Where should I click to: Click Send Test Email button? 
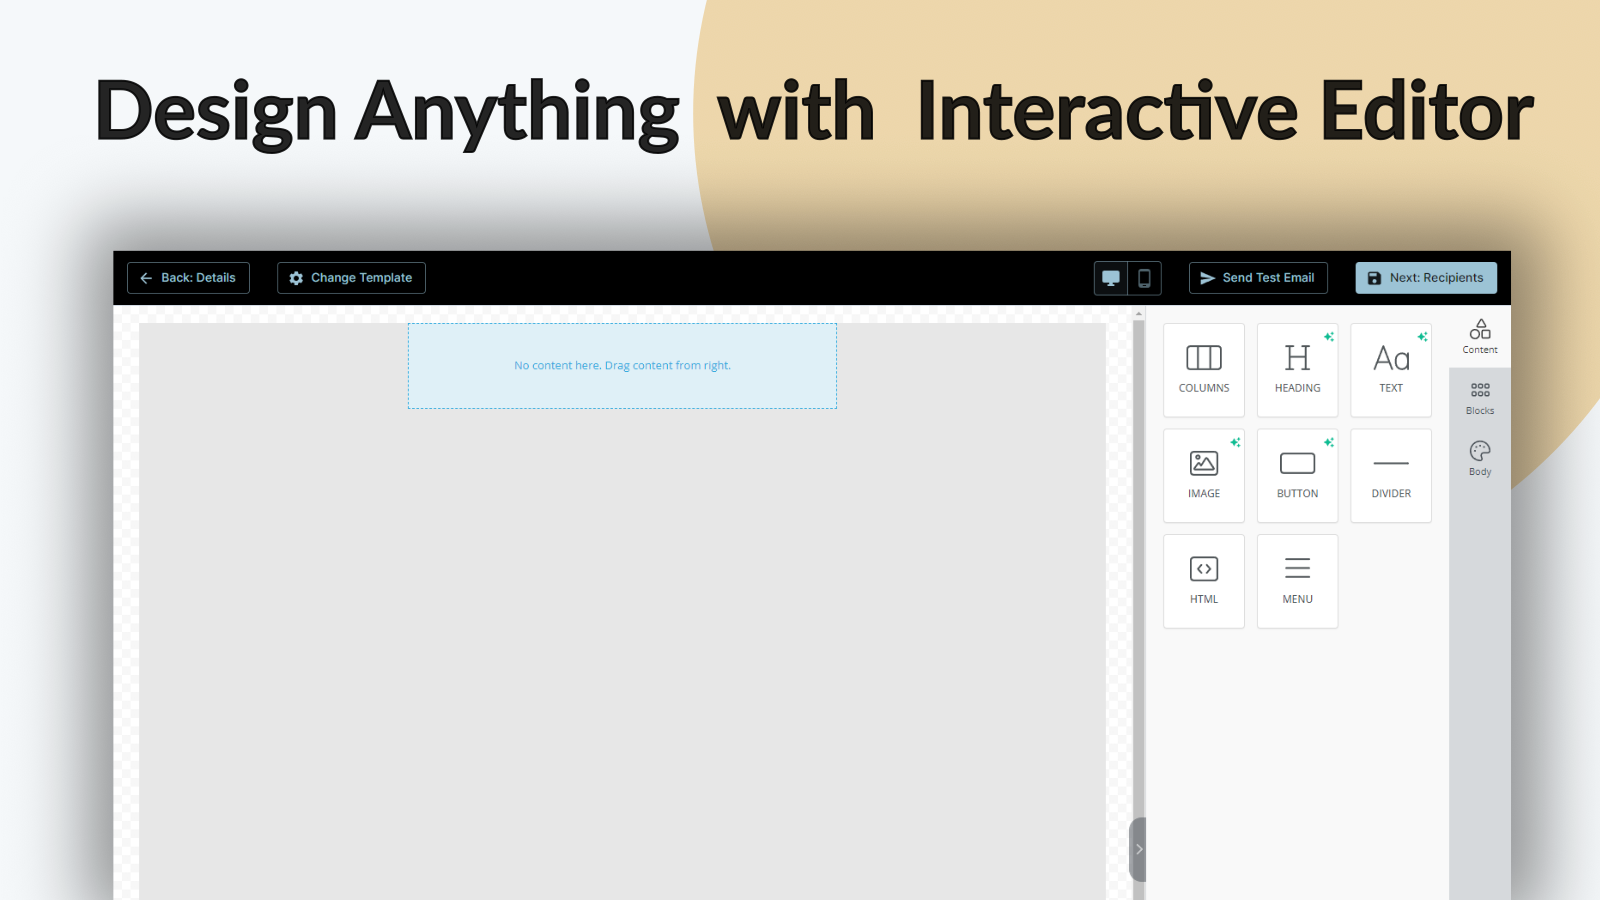pyautogui.click(x=1258, y=278)
